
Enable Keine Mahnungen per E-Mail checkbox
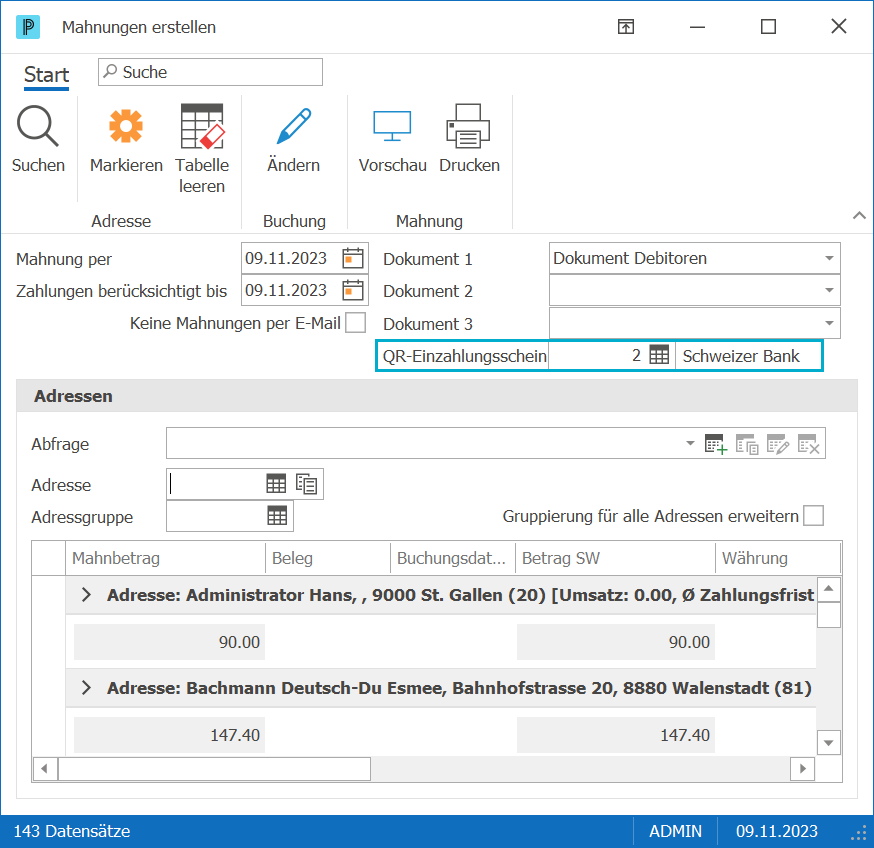[x=356, y=323]
